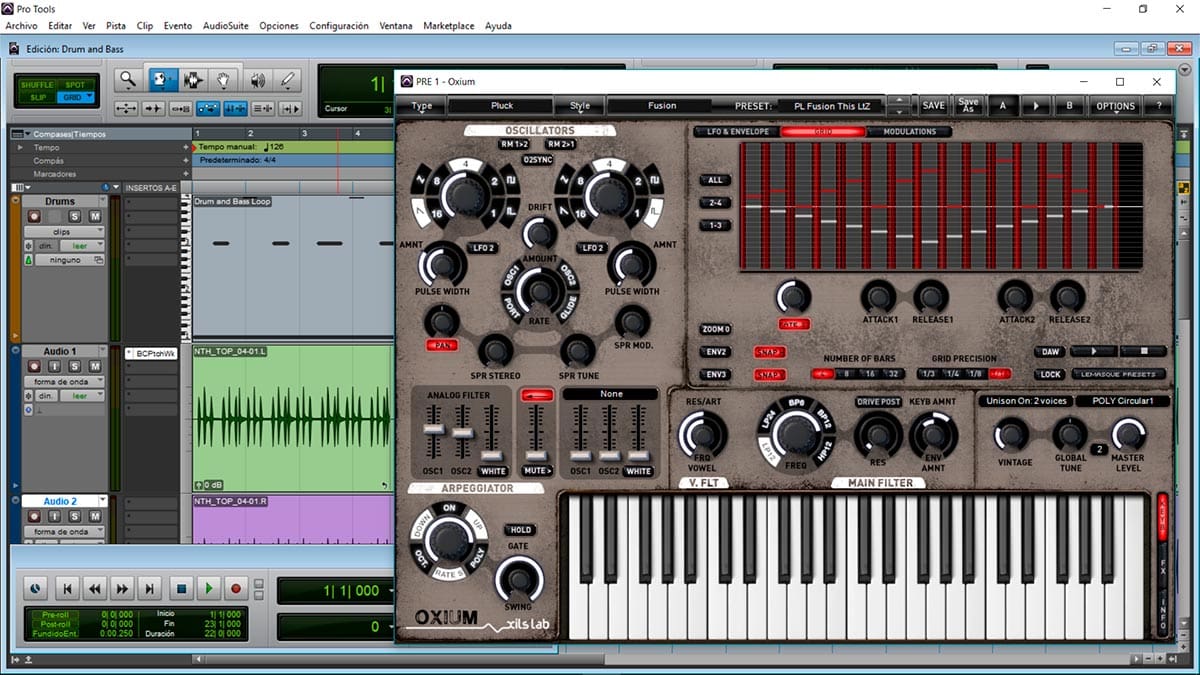The height and width of the screenshot is (675, 1200).
Task: Select the Selector waveform tool
Action: point(193,80)
